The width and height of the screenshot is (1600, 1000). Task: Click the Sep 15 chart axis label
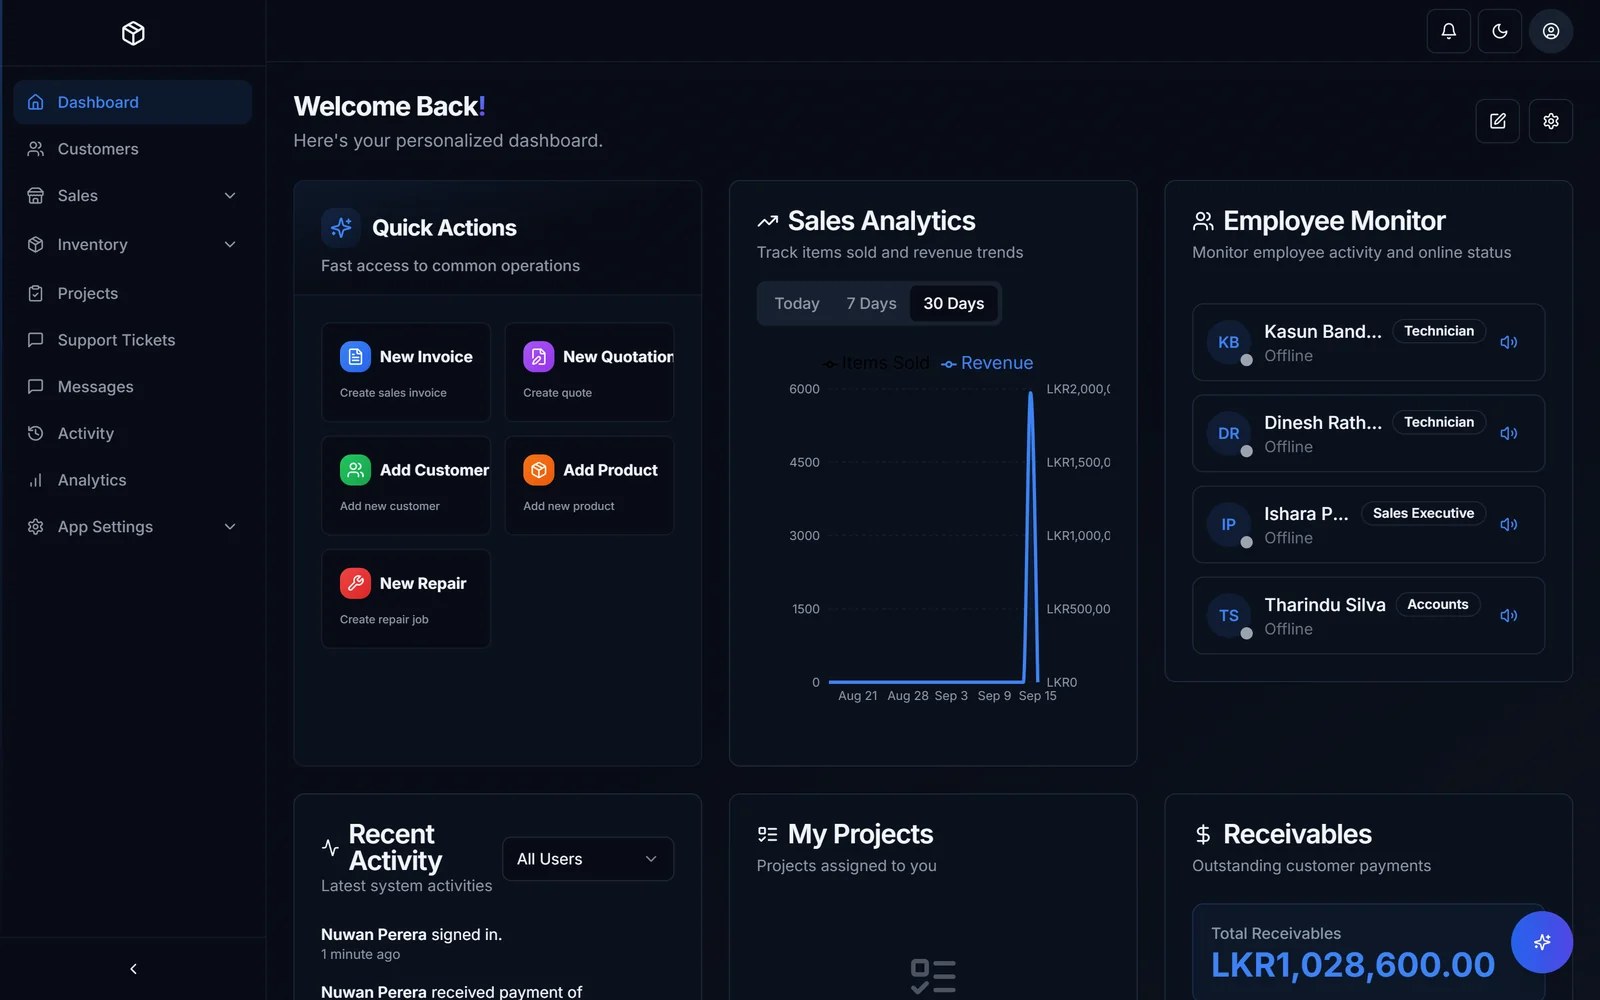[1037, 696]
